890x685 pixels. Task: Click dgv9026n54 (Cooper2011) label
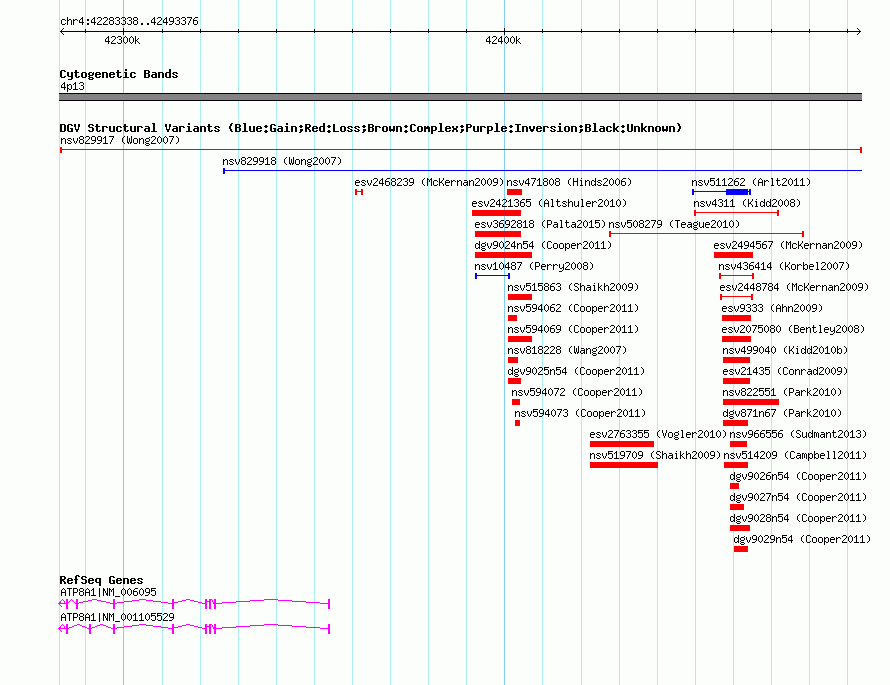pos(798,476)
